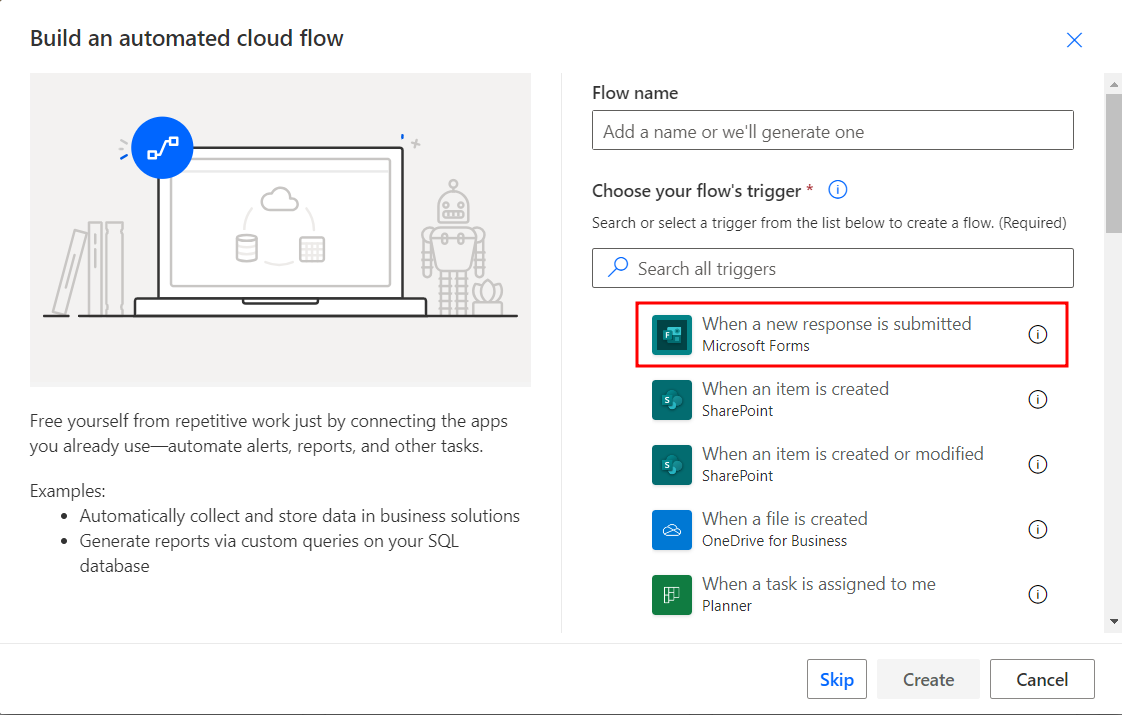Click the Skip button
The width and height of the screenshot is (1122, 715).
point(836,679)
